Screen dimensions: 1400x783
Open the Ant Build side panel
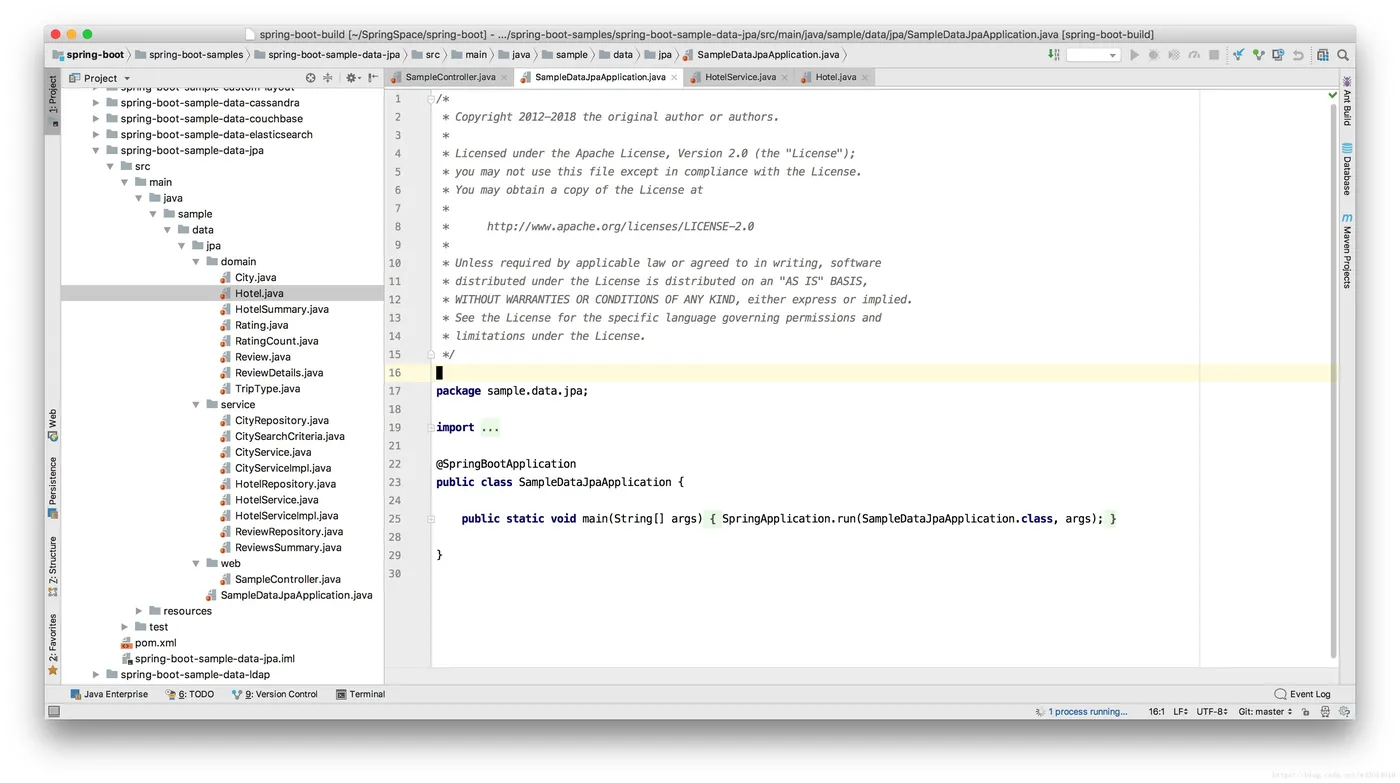coord(1347,103)
